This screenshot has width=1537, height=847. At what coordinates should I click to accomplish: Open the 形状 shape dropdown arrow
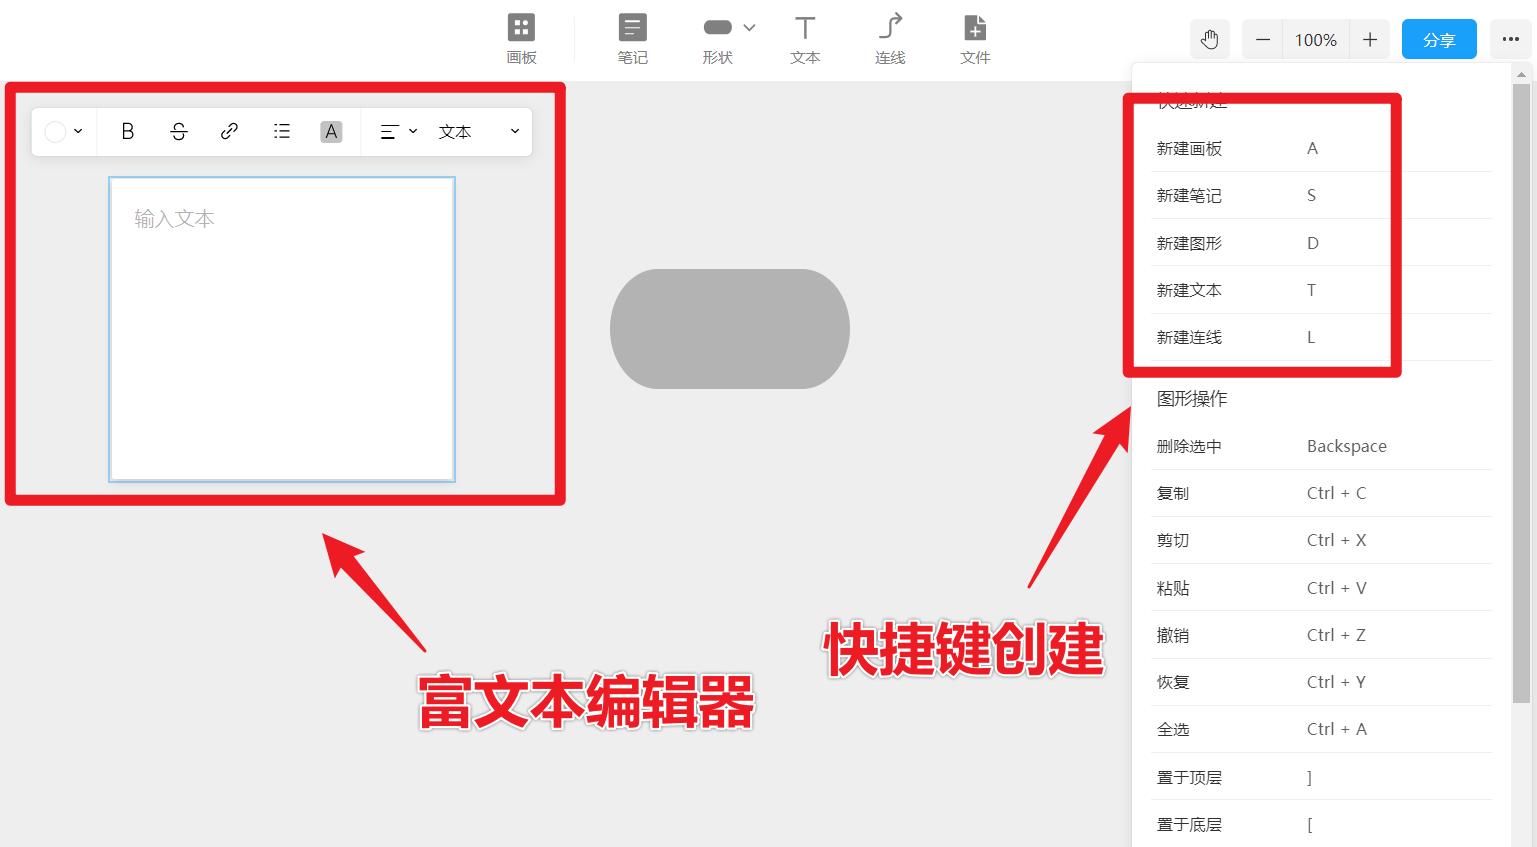click(x=748, y=27)
